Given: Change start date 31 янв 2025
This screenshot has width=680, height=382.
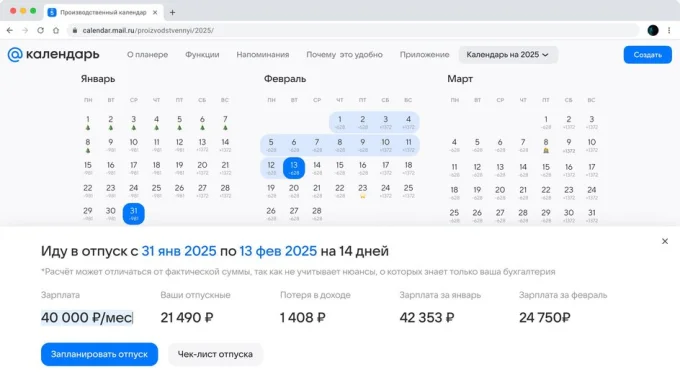Looking at the screenshot, I should click(x=179, y=251).
